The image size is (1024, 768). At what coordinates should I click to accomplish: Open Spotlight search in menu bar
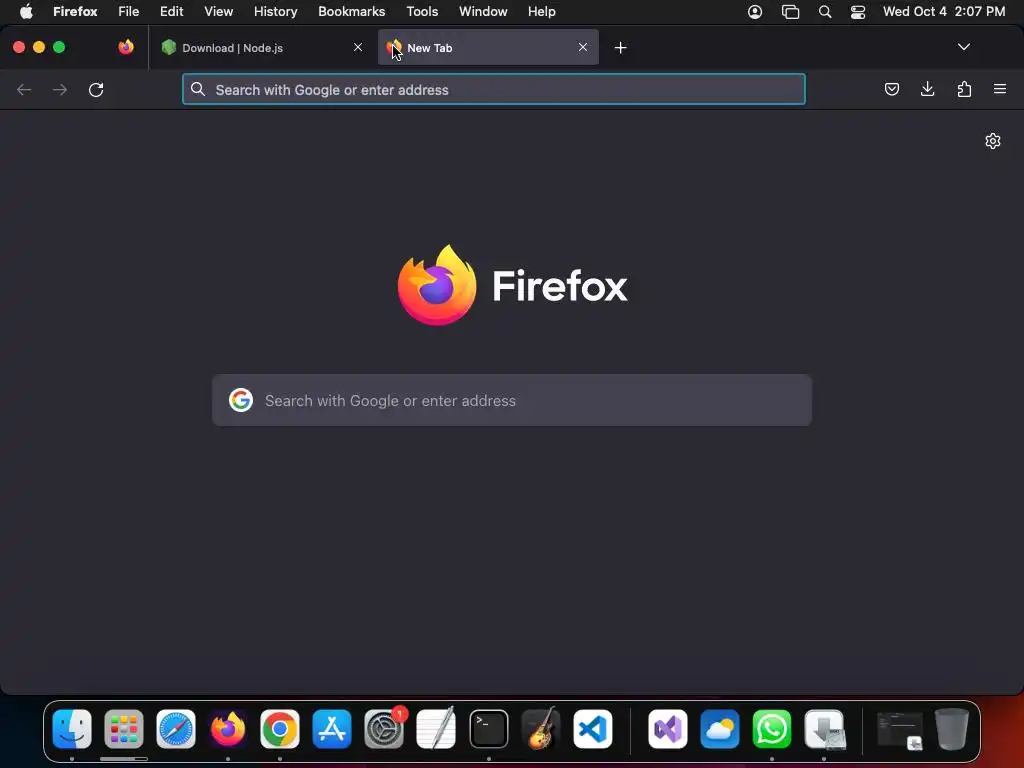tap(825, 12)
